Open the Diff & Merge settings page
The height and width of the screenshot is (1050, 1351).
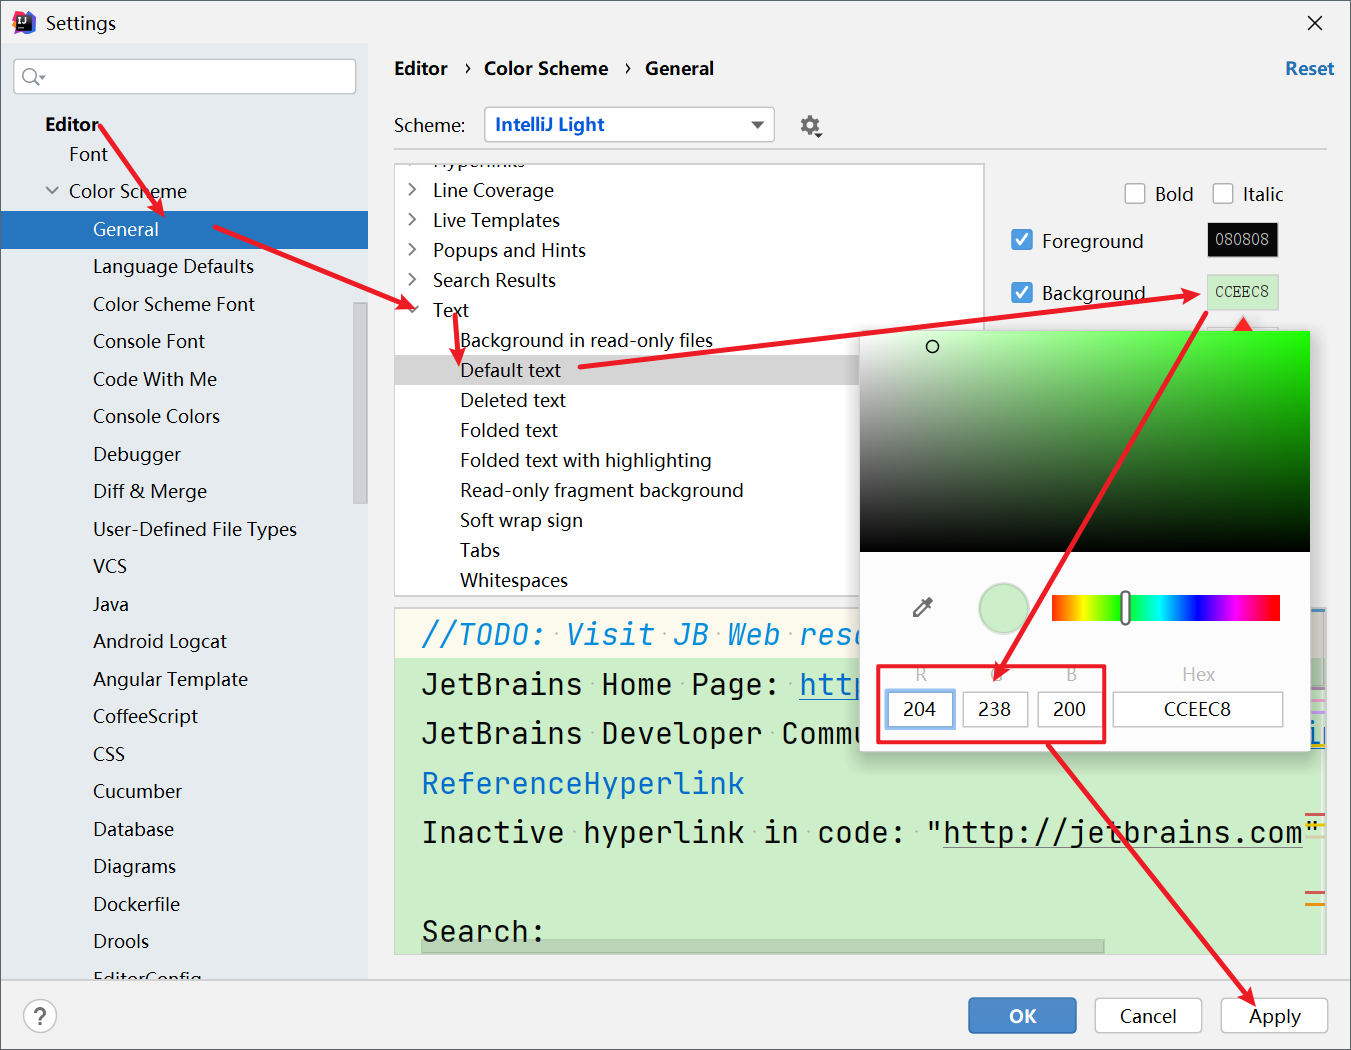click(150, 492)
